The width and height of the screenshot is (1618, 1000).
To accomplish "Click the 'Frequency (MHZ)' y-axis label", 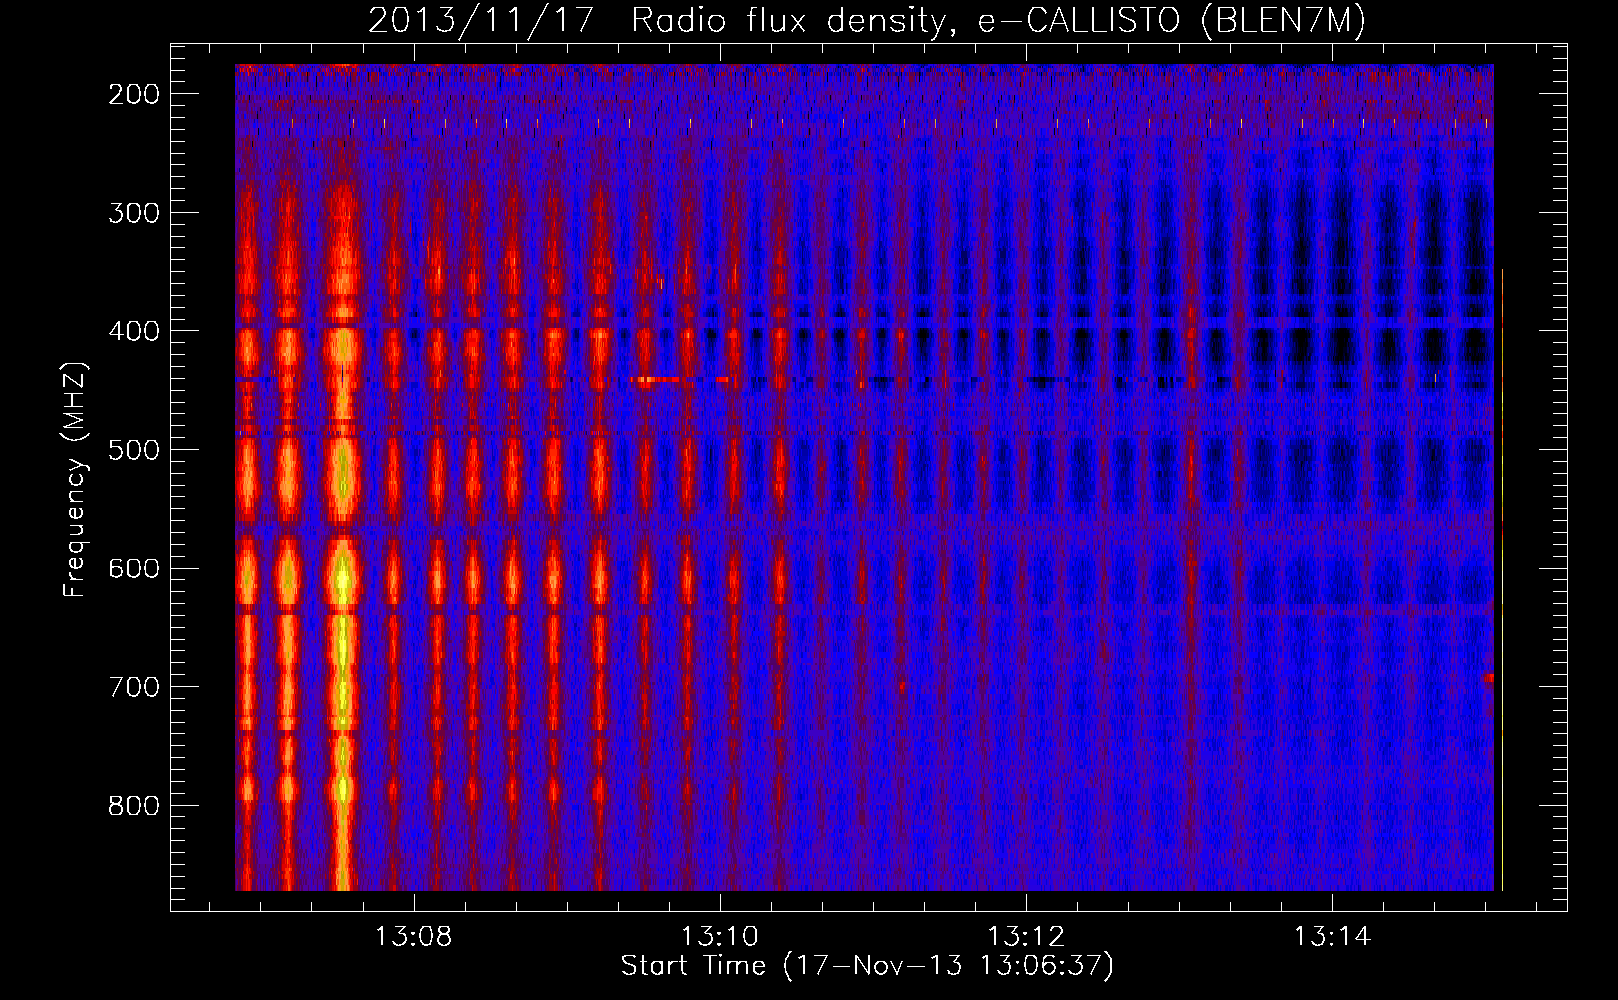I will [75, 479].
